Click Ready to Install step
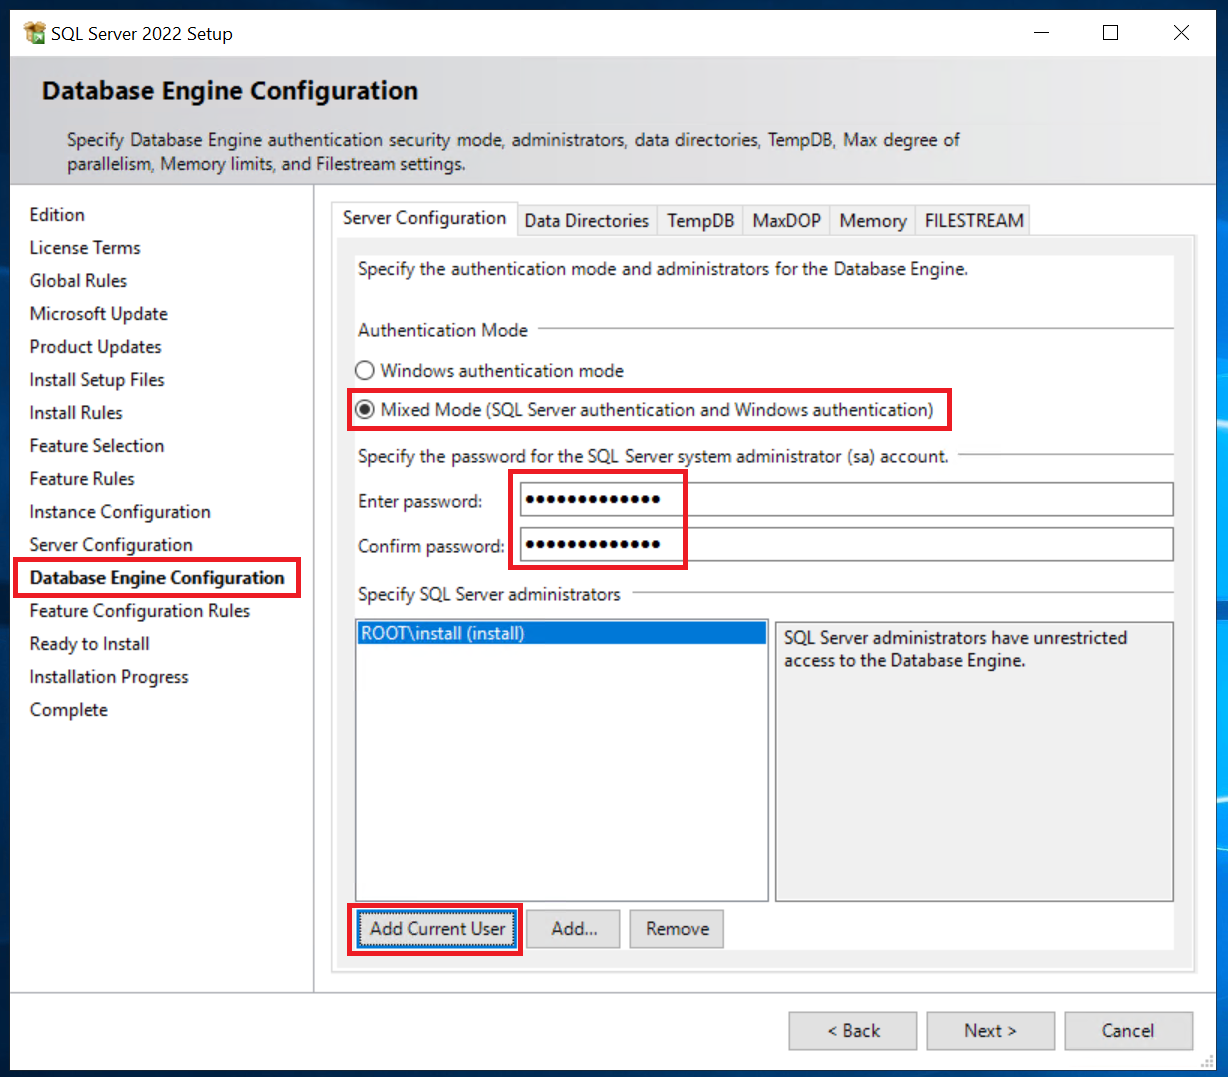1228x1077 pixels. (90, 644)
